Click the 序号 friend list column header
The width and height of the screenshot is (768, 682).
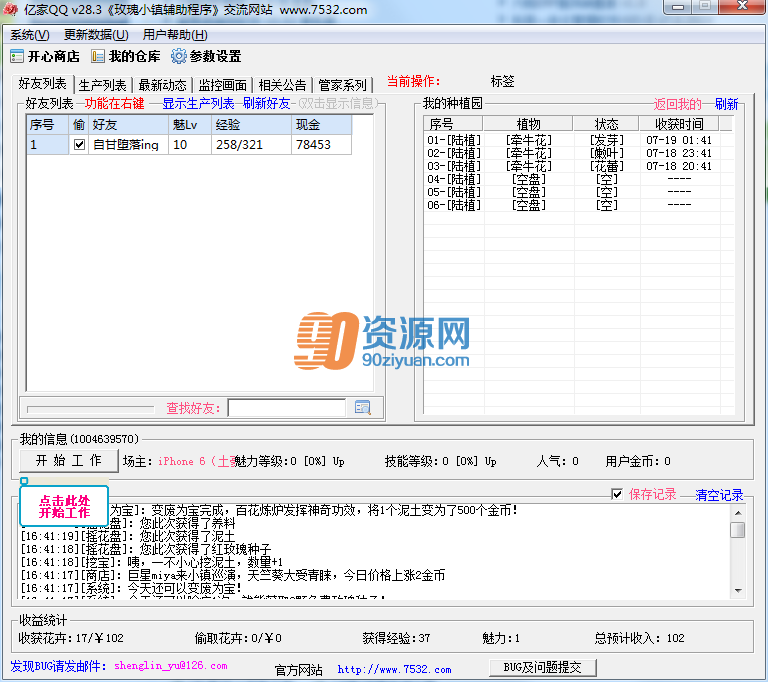point(47,124)
